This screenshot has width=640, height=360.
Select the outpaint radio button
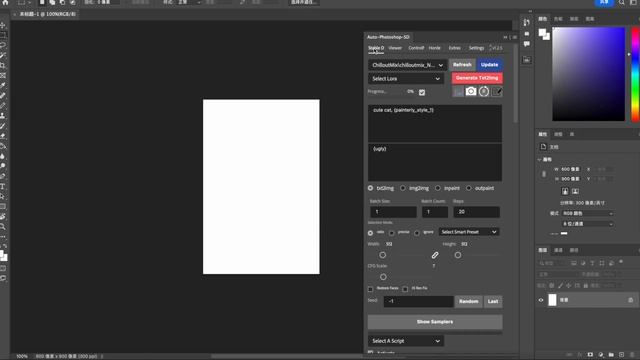469,188
